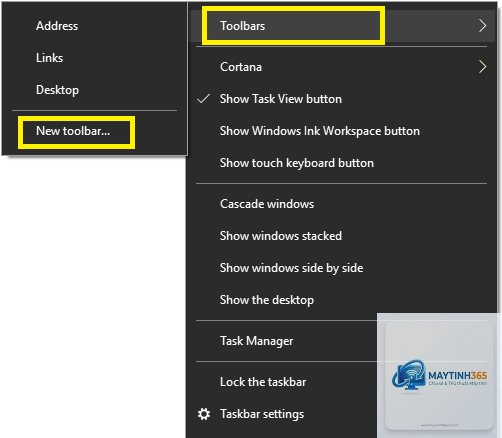Click the Taskbar settings gear icon
Screen dimensions: 502x438
(x=204, y=414)
